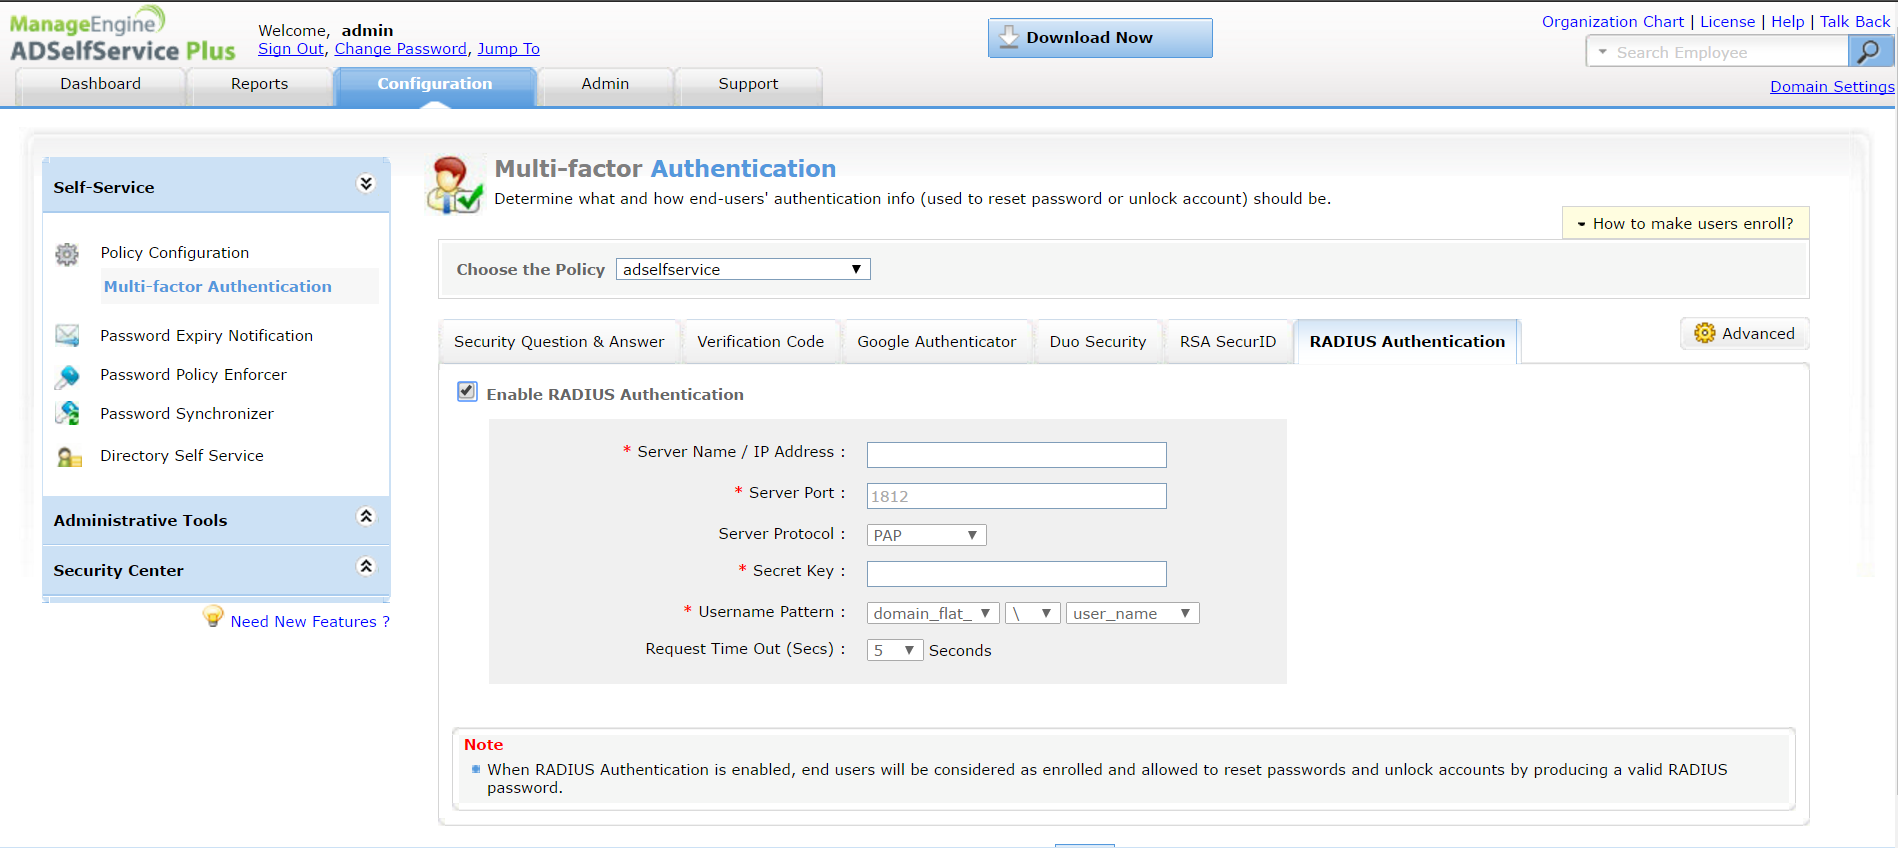Screen dimensions: 1898x848
Task: Click the Password Expiry Notification envelope icon
Action: tap(67, 336)
